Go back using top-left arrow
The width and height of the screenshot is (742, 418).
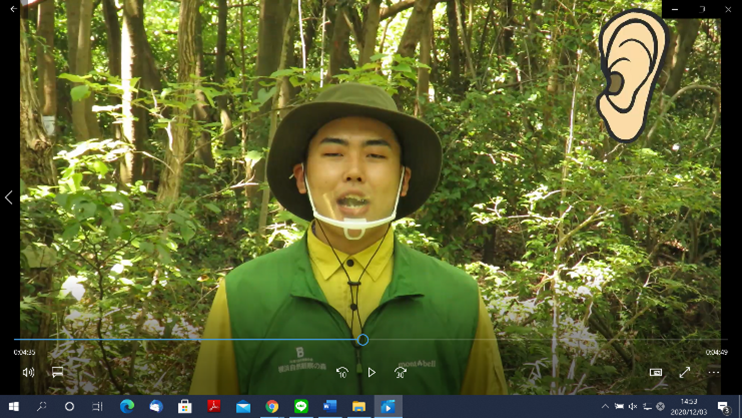[12, 9]
